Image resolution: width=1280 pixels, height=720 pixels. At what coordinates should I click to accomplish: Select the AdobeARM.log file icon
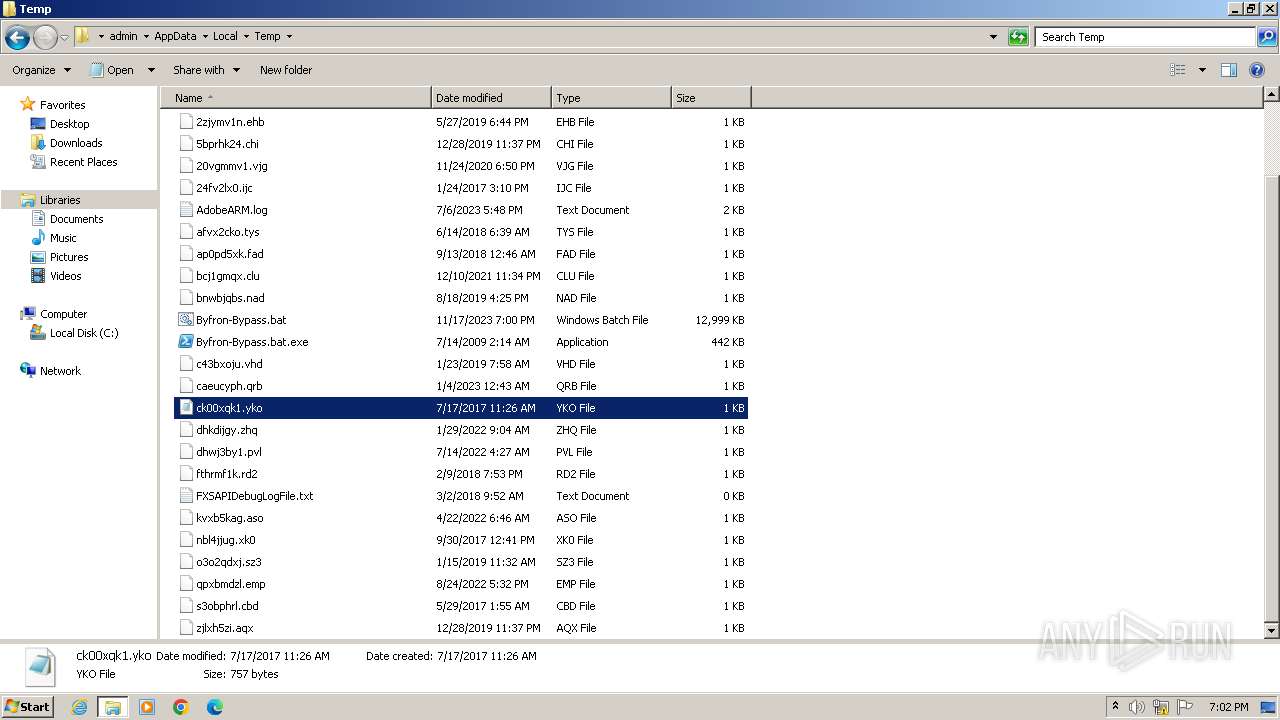(x=185, y=210)
